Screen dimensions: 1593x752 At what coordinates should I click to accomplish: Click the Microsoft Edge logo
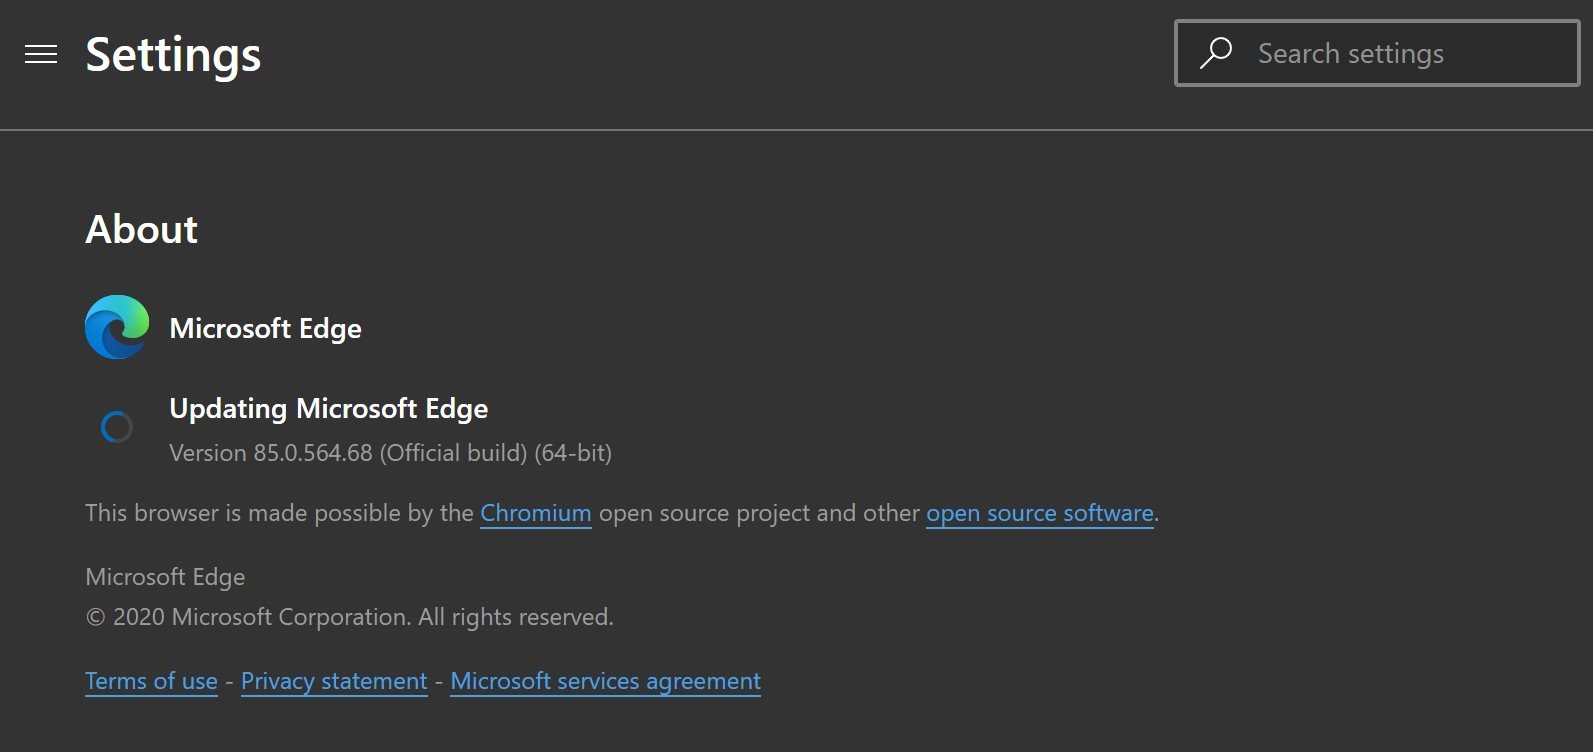[x=117, y=327]
